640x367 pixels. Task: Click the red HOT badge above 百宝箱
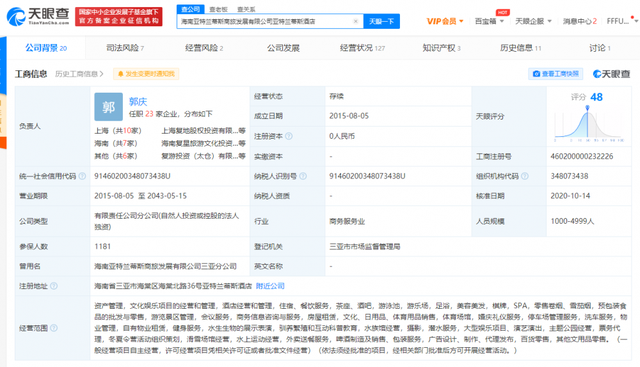point(503,12)
